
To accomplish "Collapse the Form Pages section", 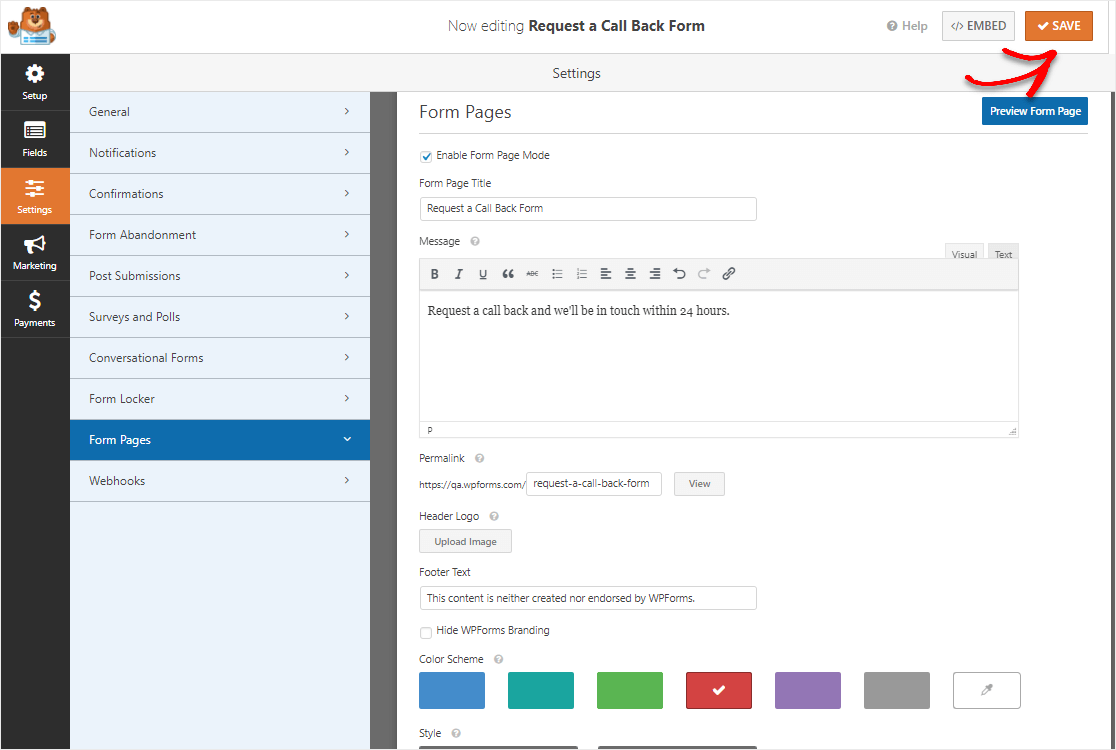I will click(x=220, y=440).
